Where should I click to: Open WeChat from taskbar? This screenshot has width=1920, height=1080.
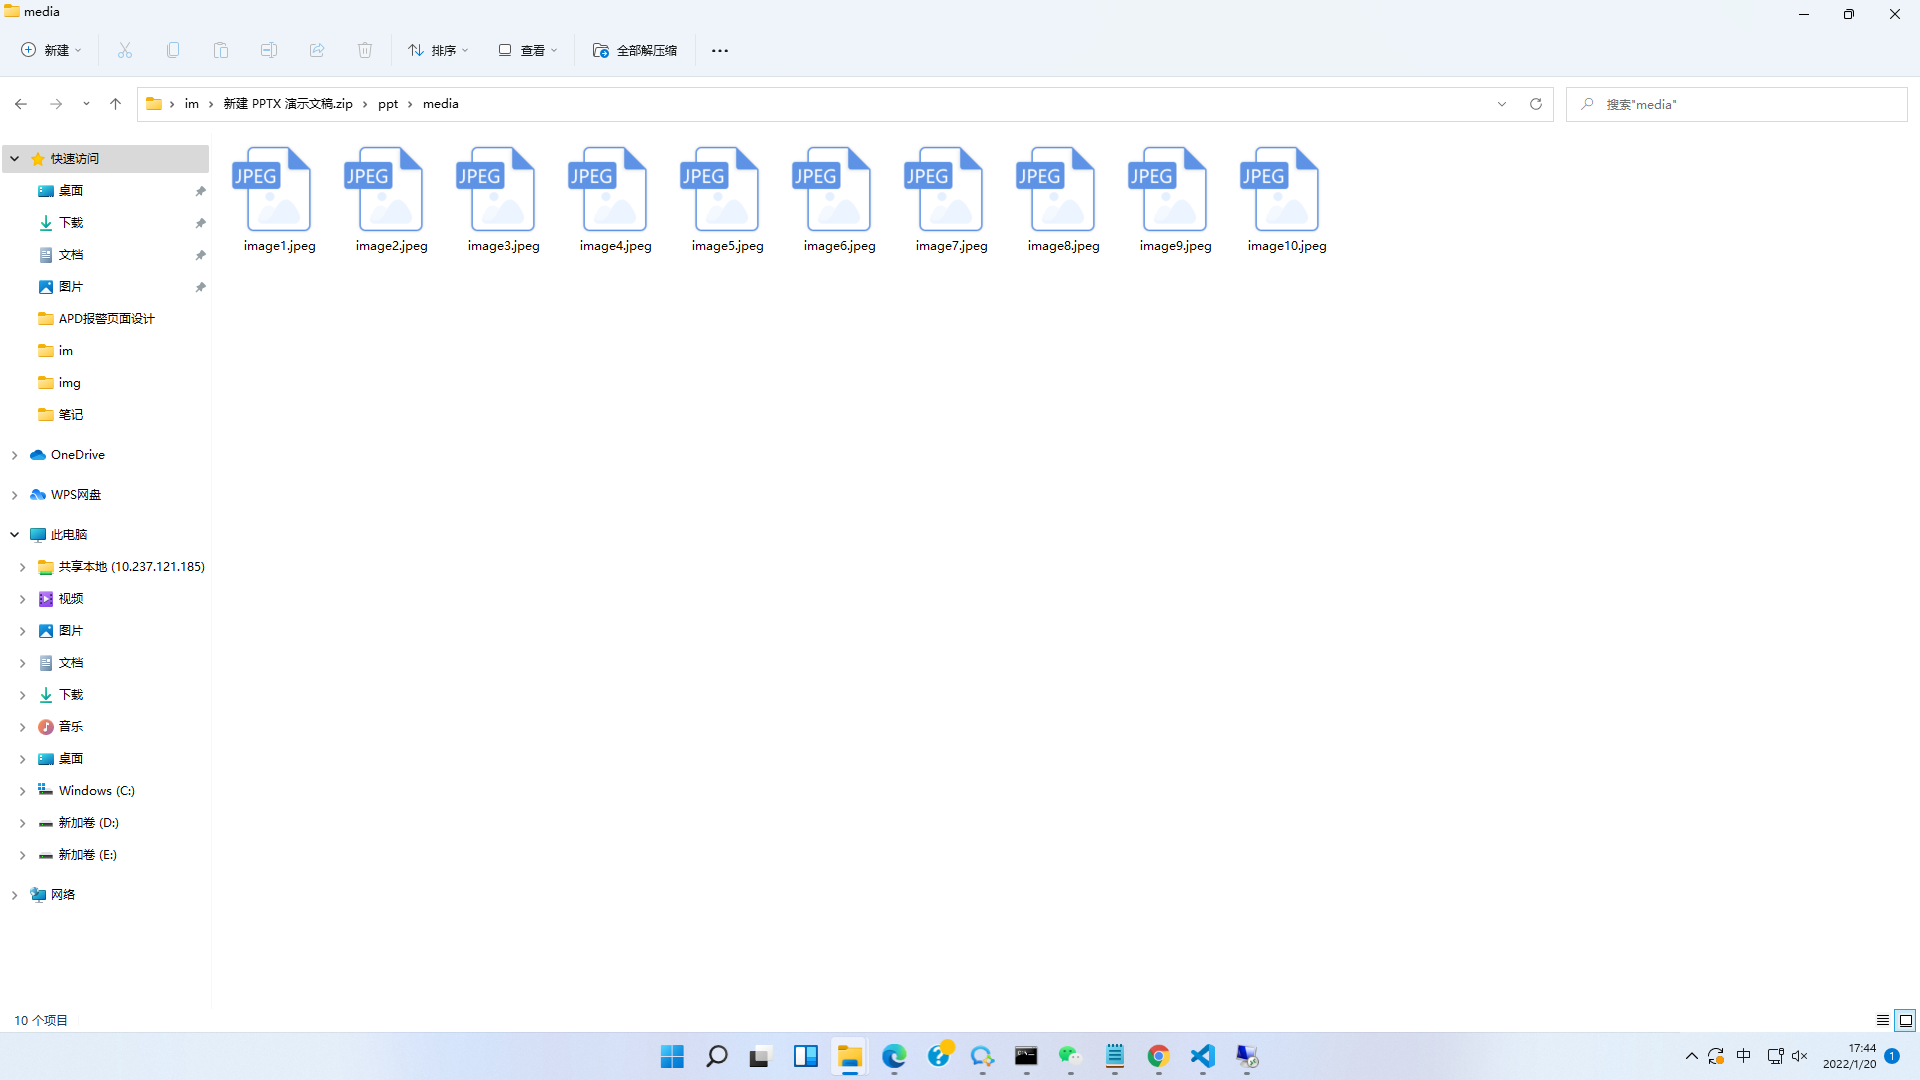click(1070, 1056)
